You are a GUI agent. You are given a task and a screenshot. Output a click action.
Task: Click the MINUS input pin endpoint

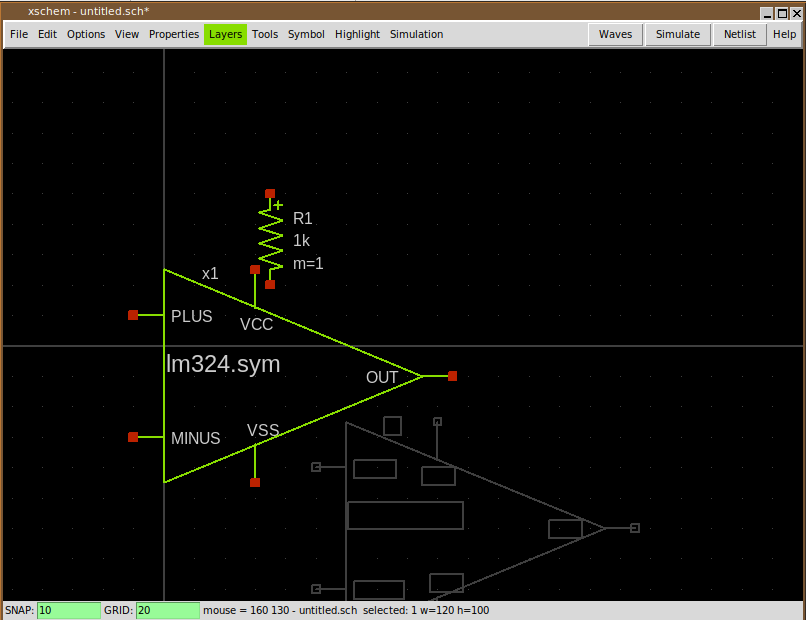click(133, 437)
